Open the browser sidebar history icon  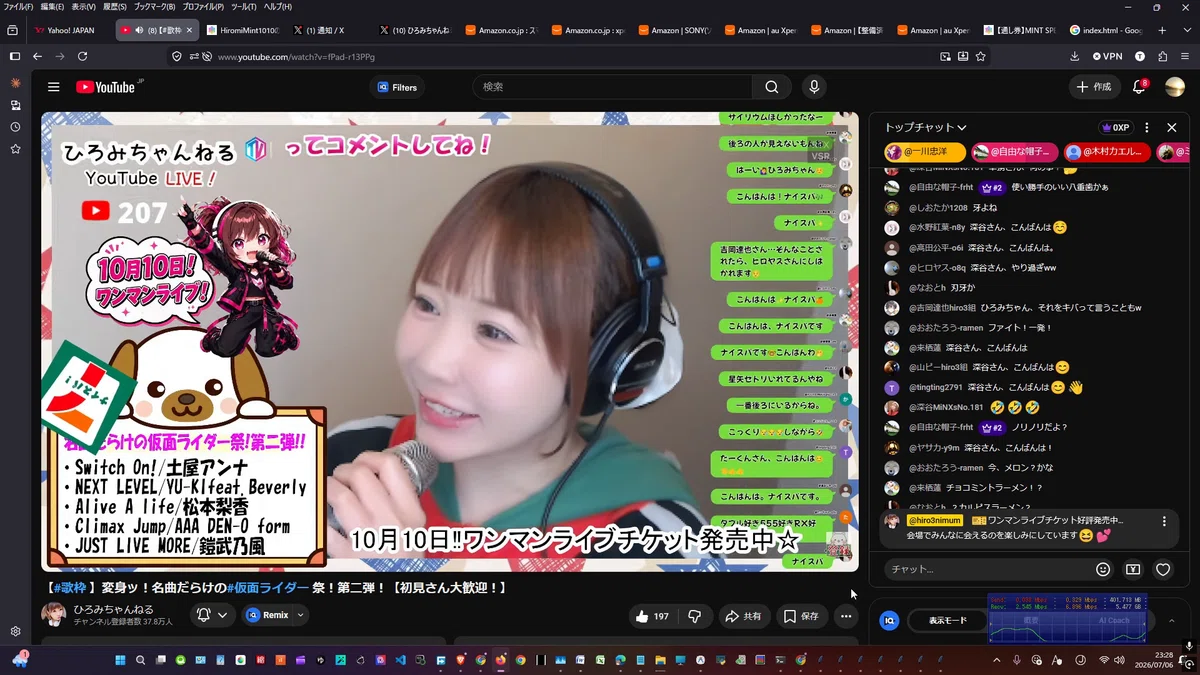[x=15, y=127]
